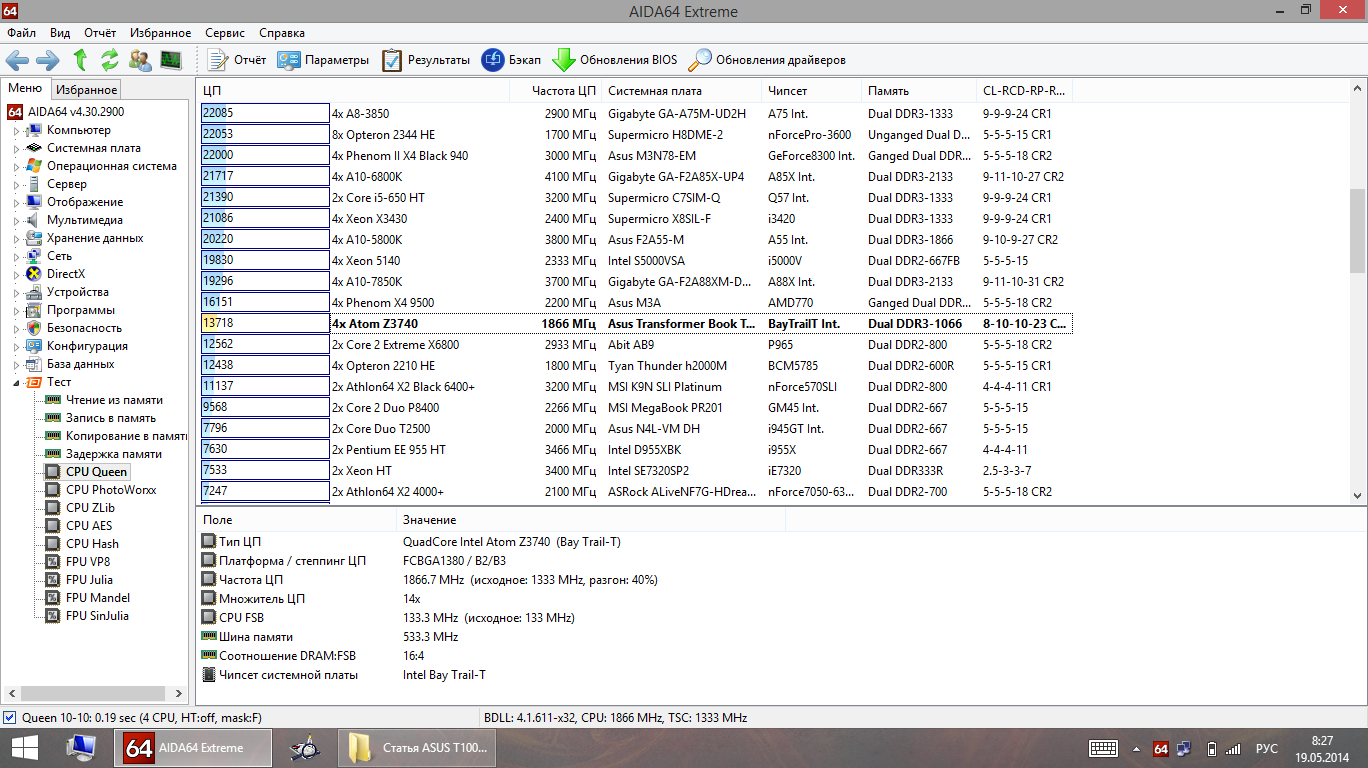Expand the Операционная система tree node

[x=16, y=166]
